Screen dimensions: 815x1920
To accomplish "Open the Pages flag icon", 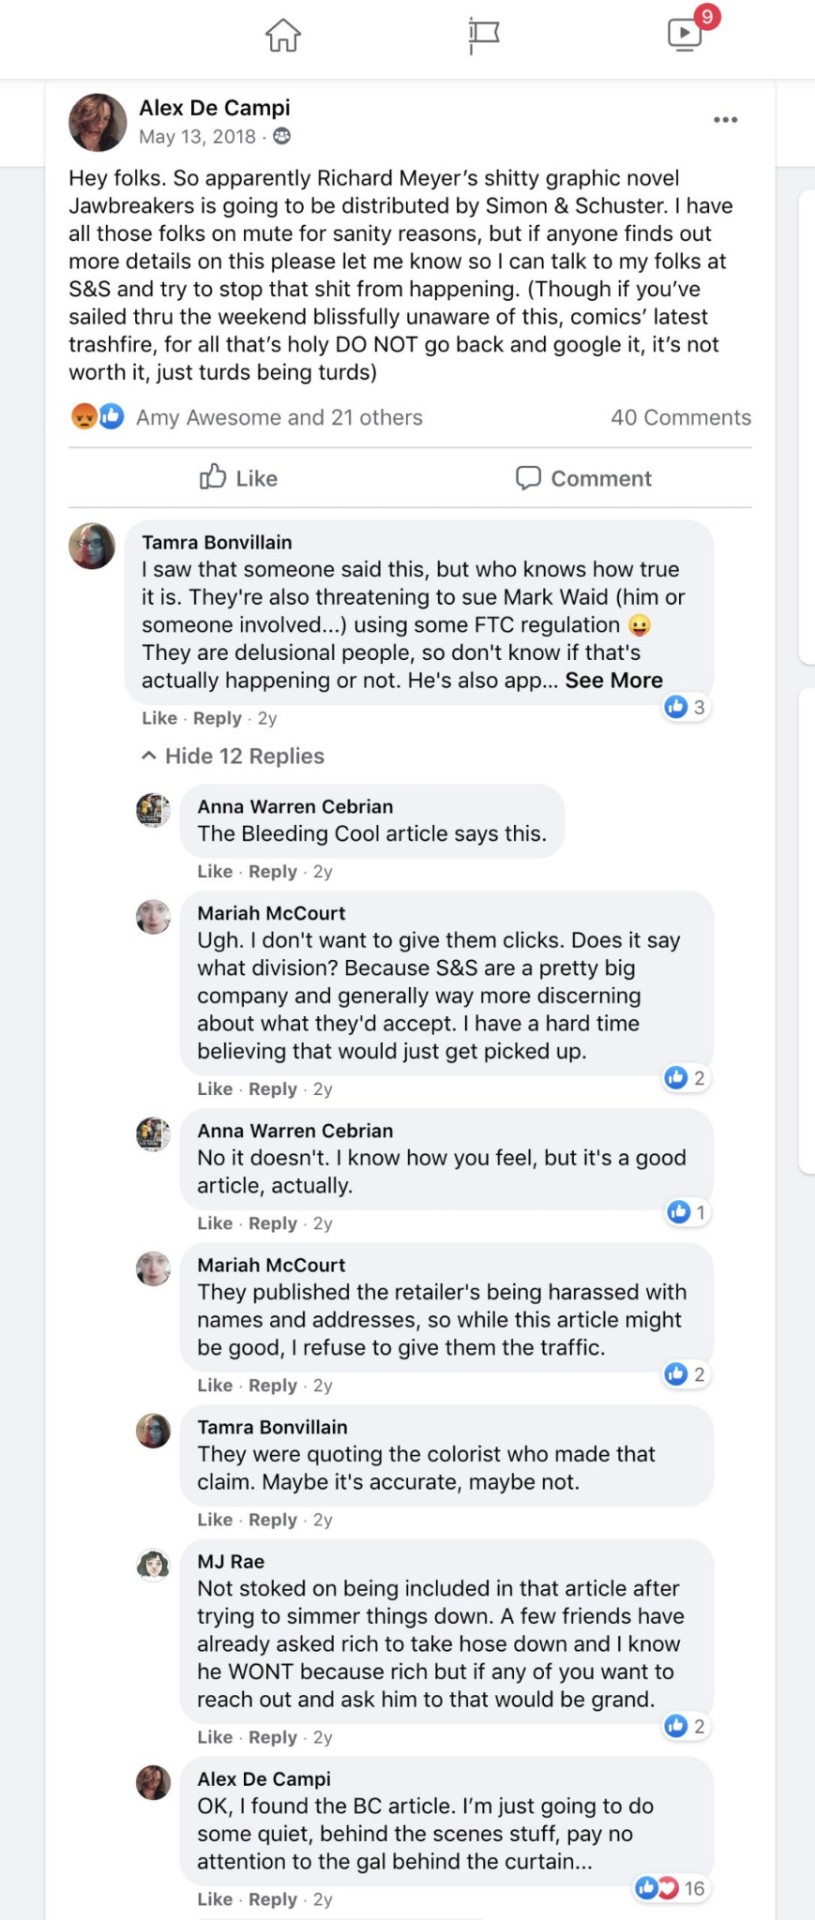I will click(484, 35).
